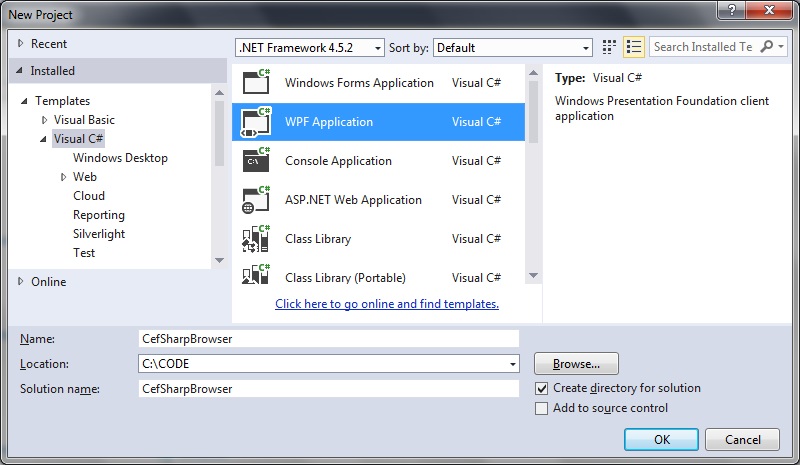
Task: Open the Location path dropdown arrow
Action: click(x=513, y=364)
